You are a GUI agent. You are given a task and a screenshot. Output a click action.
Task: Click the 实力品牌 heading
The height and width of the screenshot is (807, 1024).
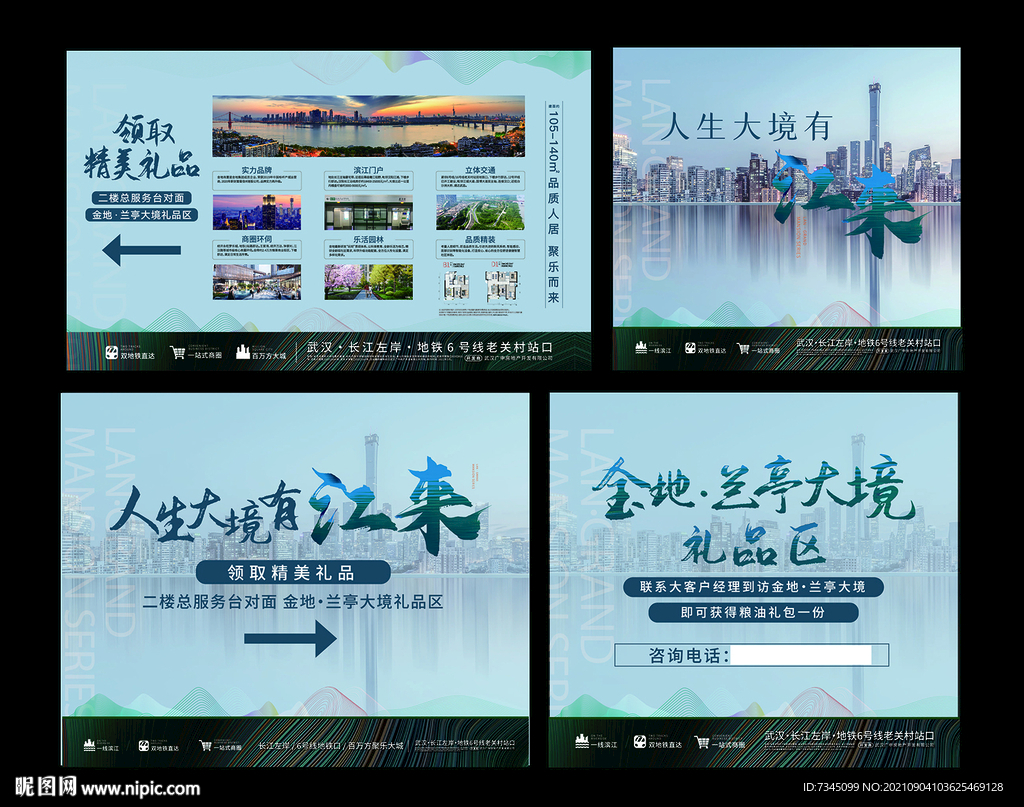pyautogui.click(x=257, y=170)
